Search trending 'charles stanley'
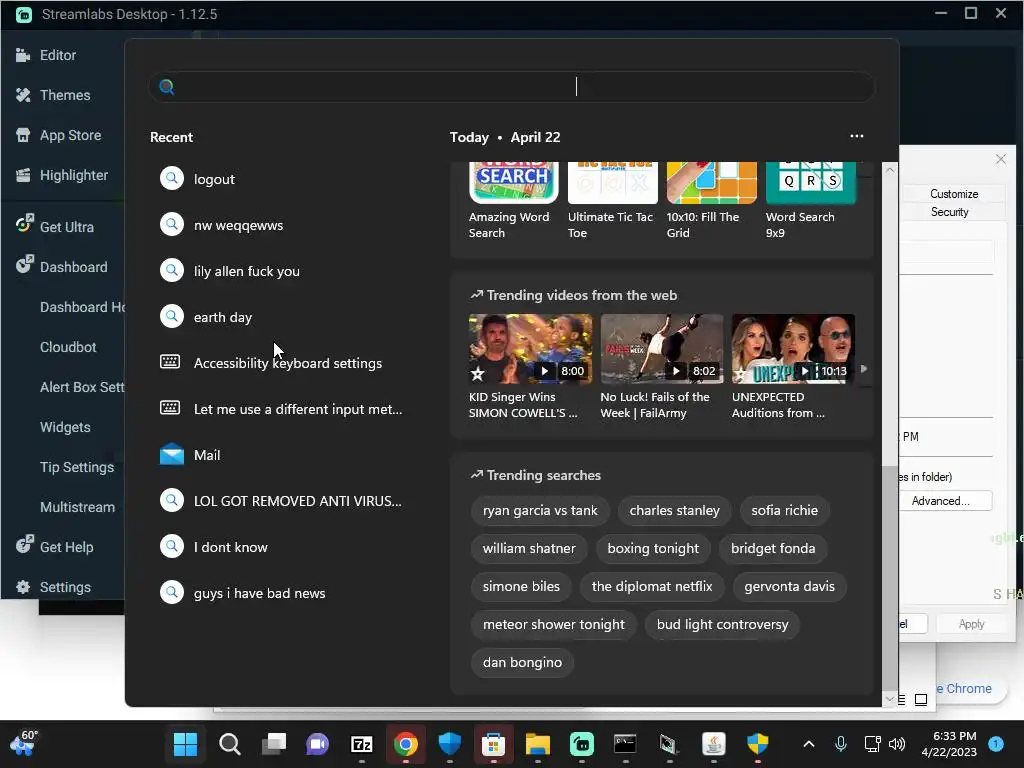The image size is (1024, 768). pos(675,511)
